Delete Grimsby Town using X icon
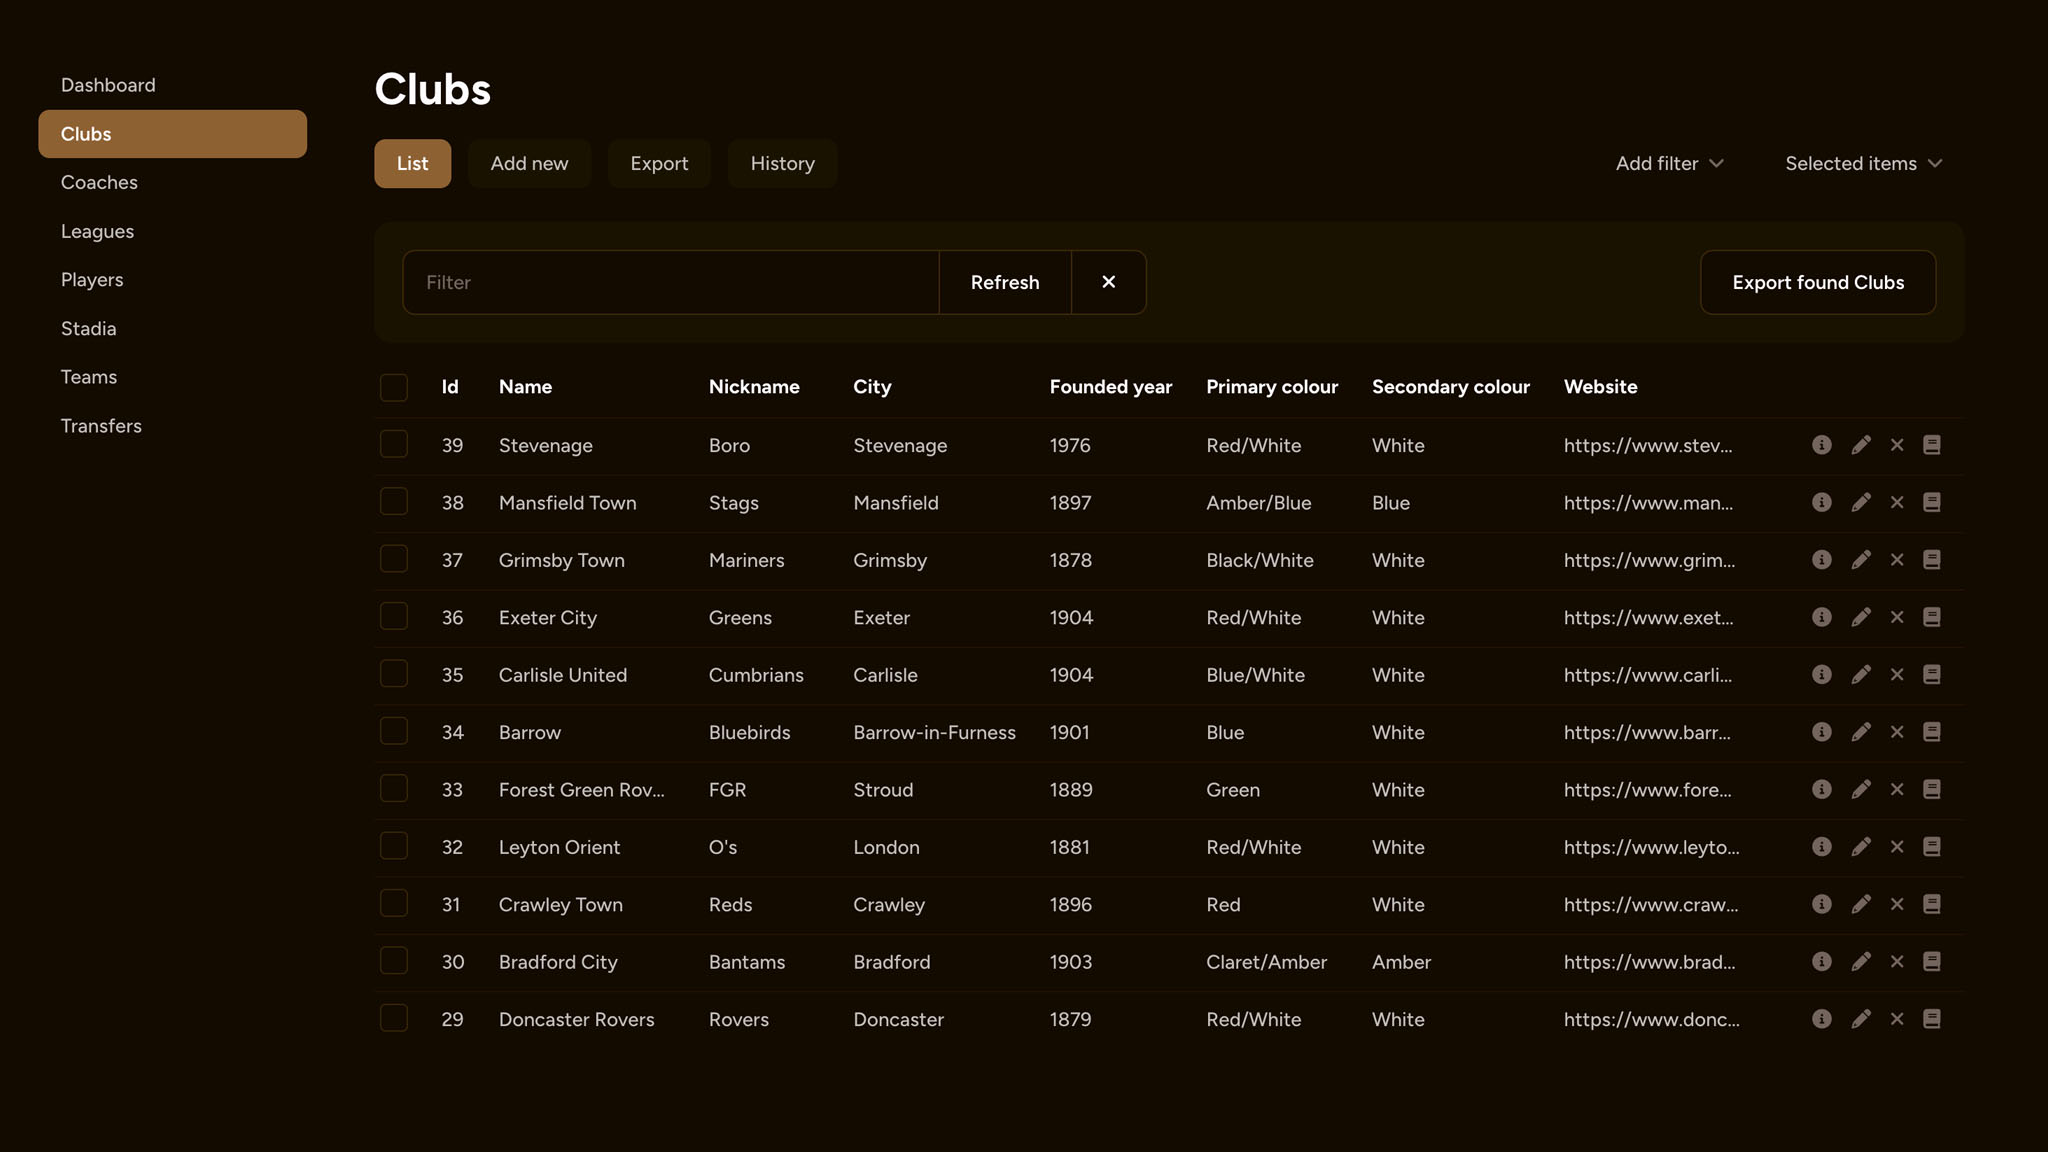2048x1152 pixels. [1896, 560]
